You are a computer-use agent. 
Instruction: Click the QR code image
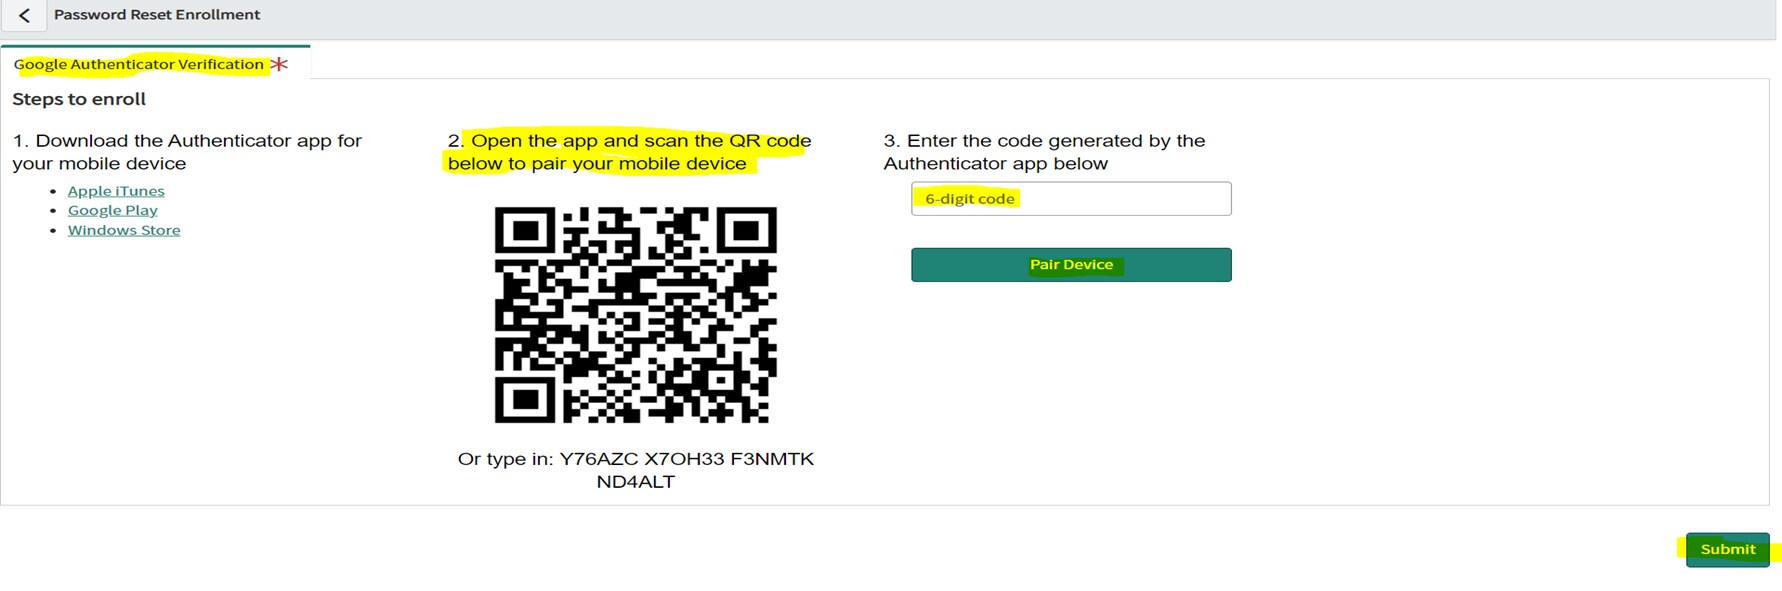(x=635, y=314)
